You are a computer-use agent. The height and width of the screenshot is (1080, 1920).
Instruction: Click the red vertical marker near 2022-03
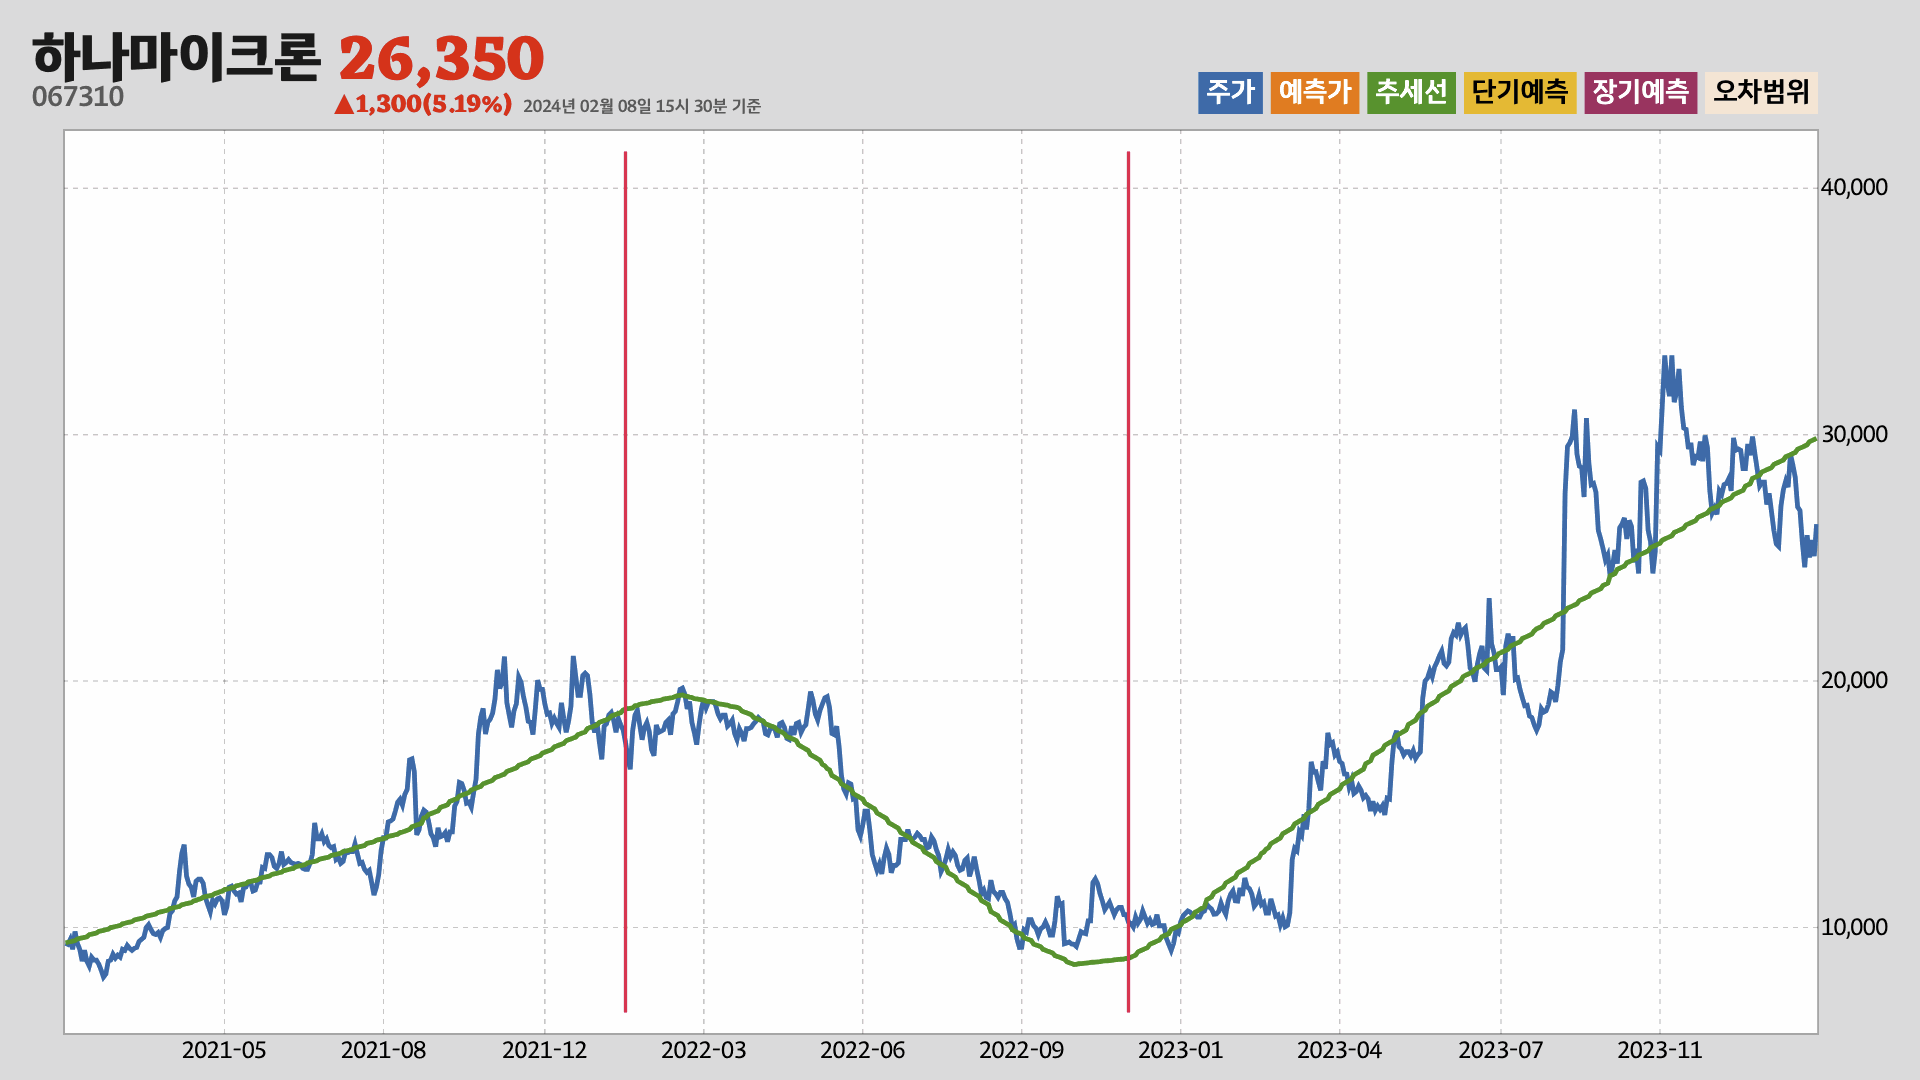click(625, 582)
